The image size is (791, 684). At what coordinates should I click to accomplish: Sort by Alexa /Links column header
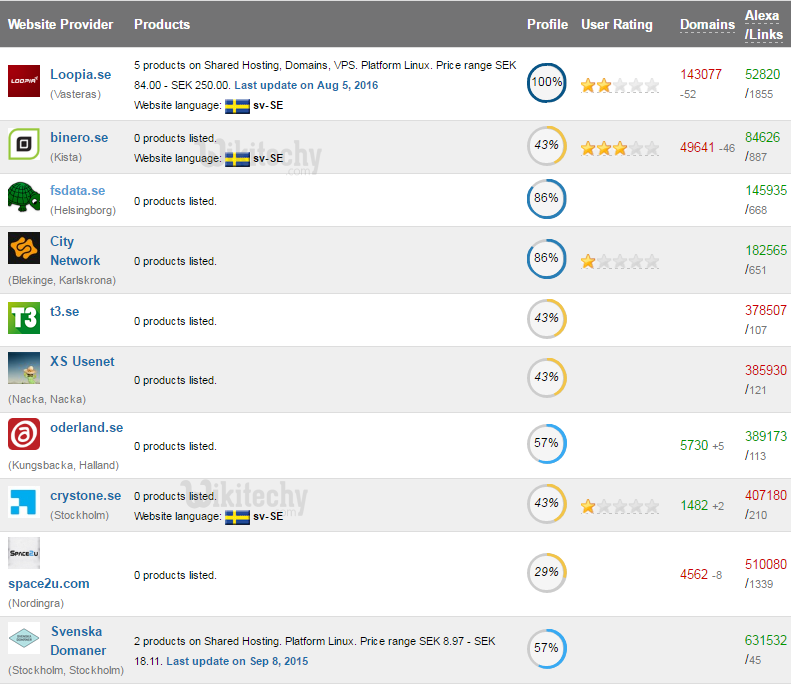(x=763, y=25)
